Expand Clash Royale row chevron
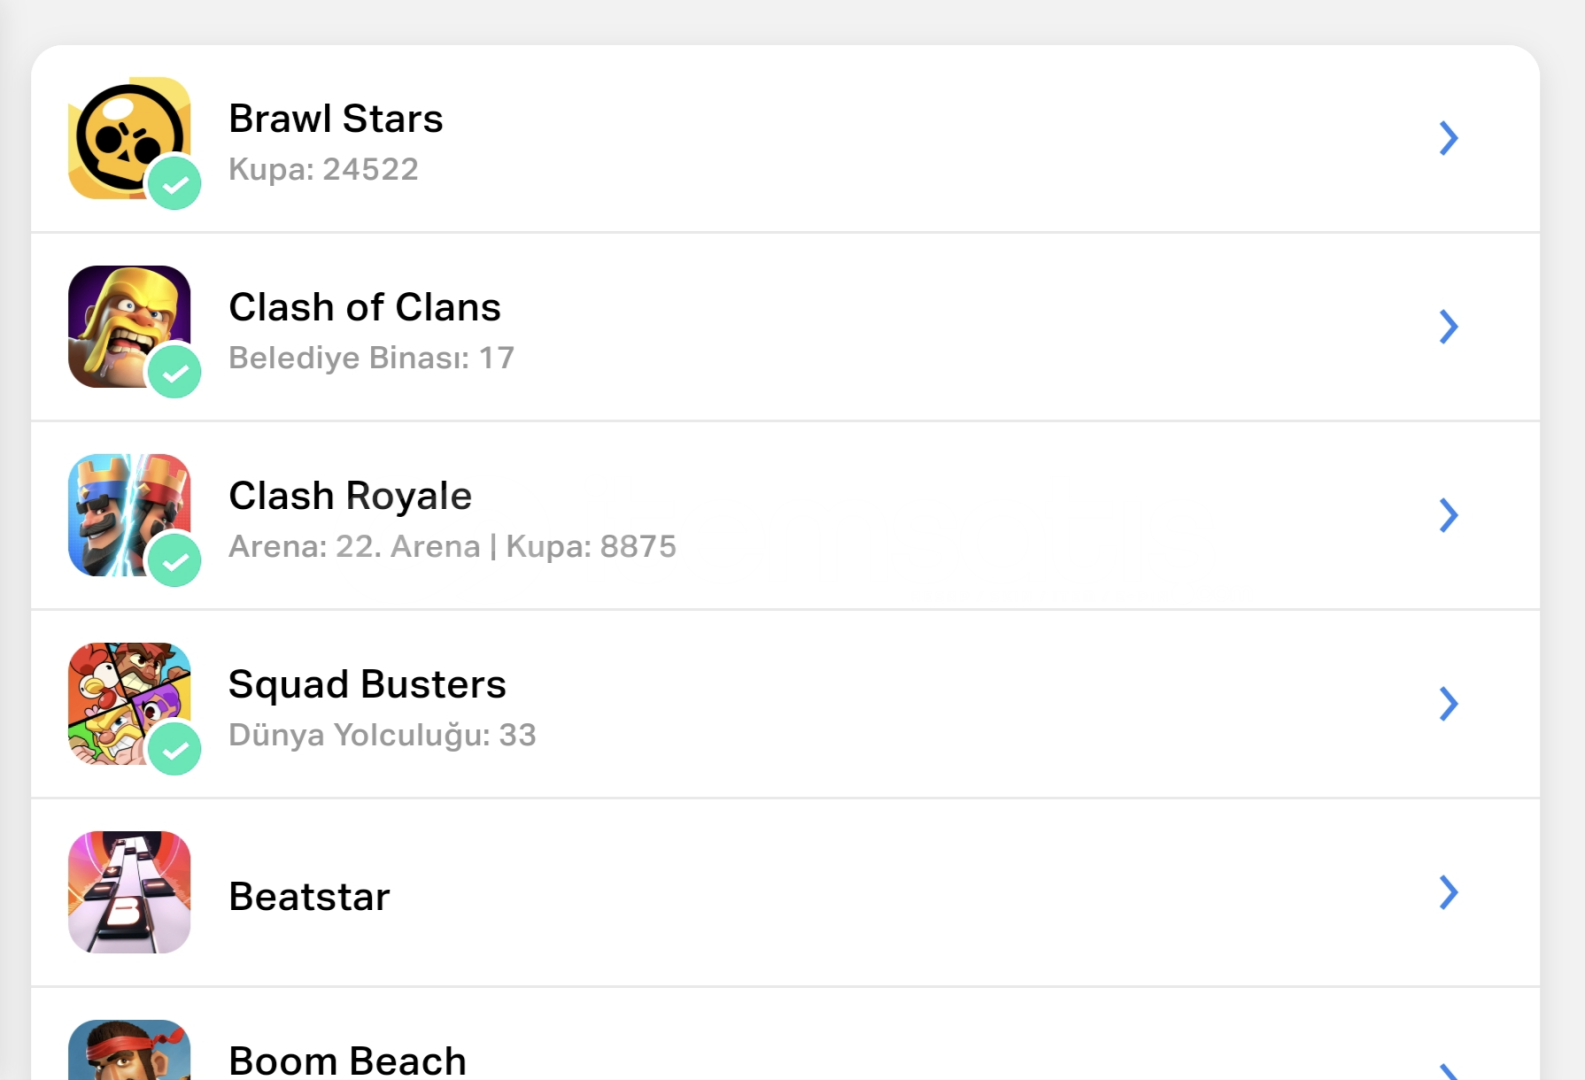 click(1448, 515)
